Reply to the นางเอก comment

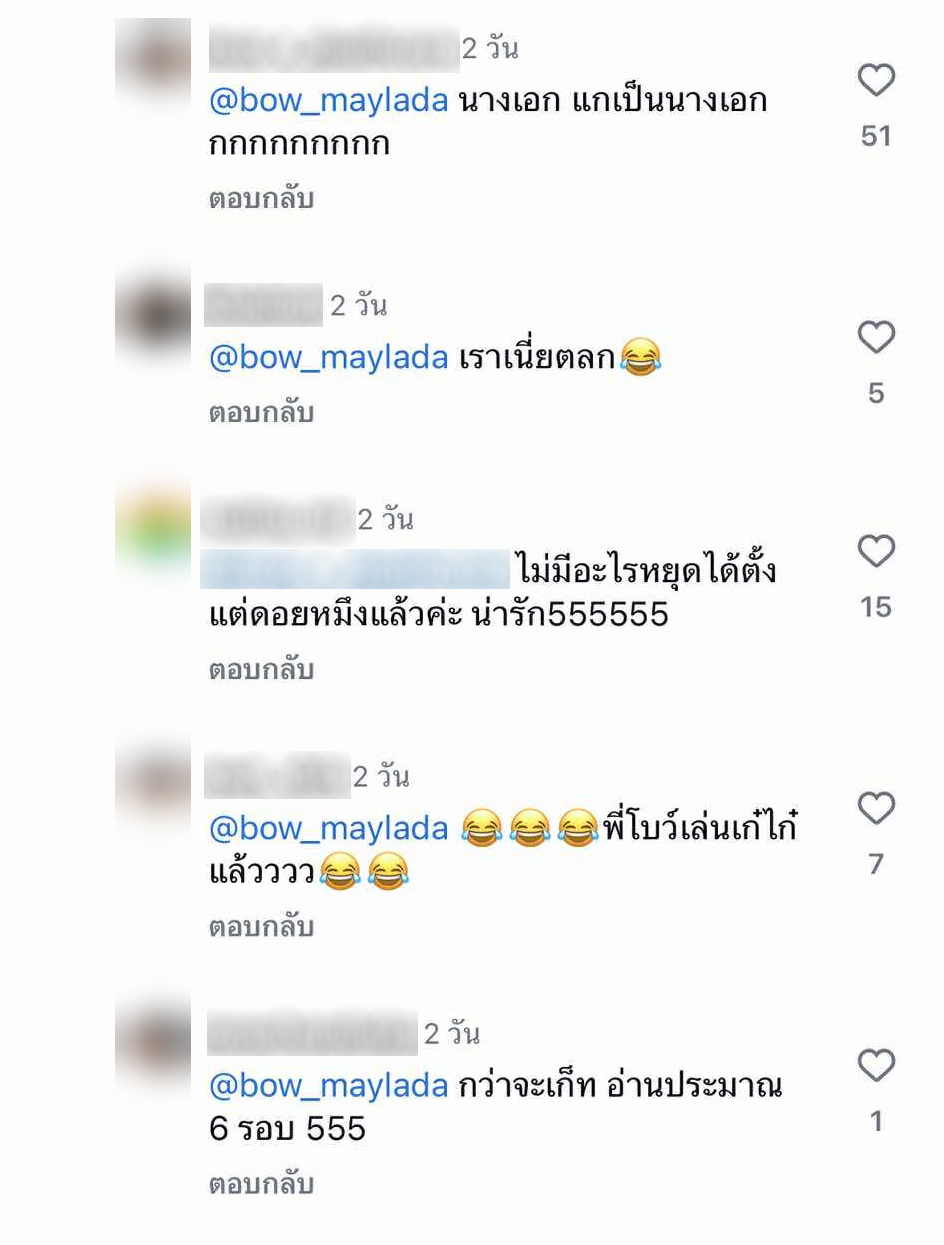261,199
